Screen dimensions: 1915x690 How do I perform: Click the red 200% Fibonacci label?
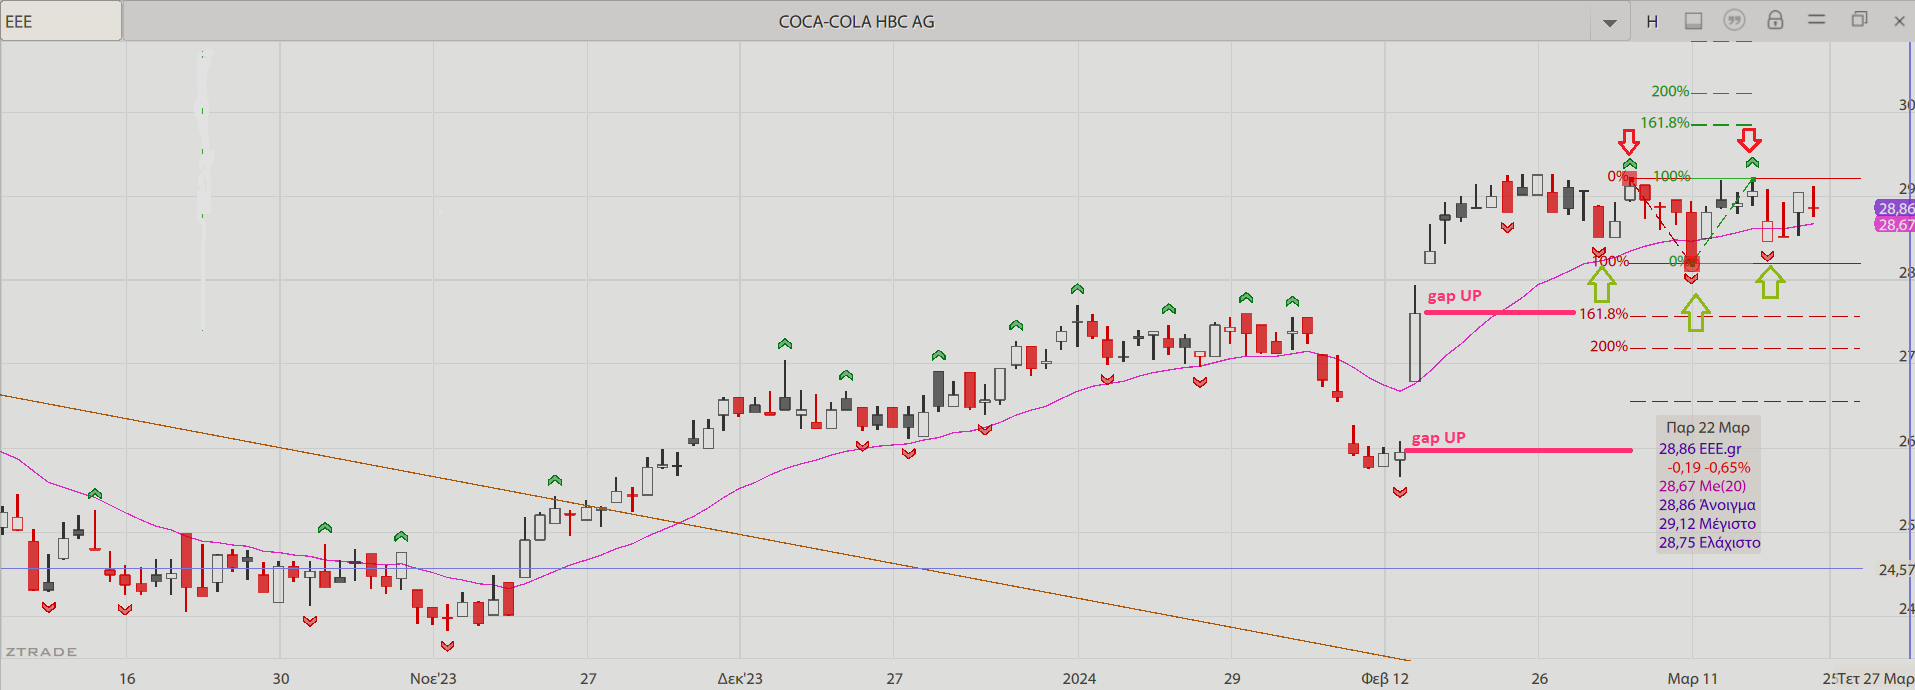[x=1609, y=347]
